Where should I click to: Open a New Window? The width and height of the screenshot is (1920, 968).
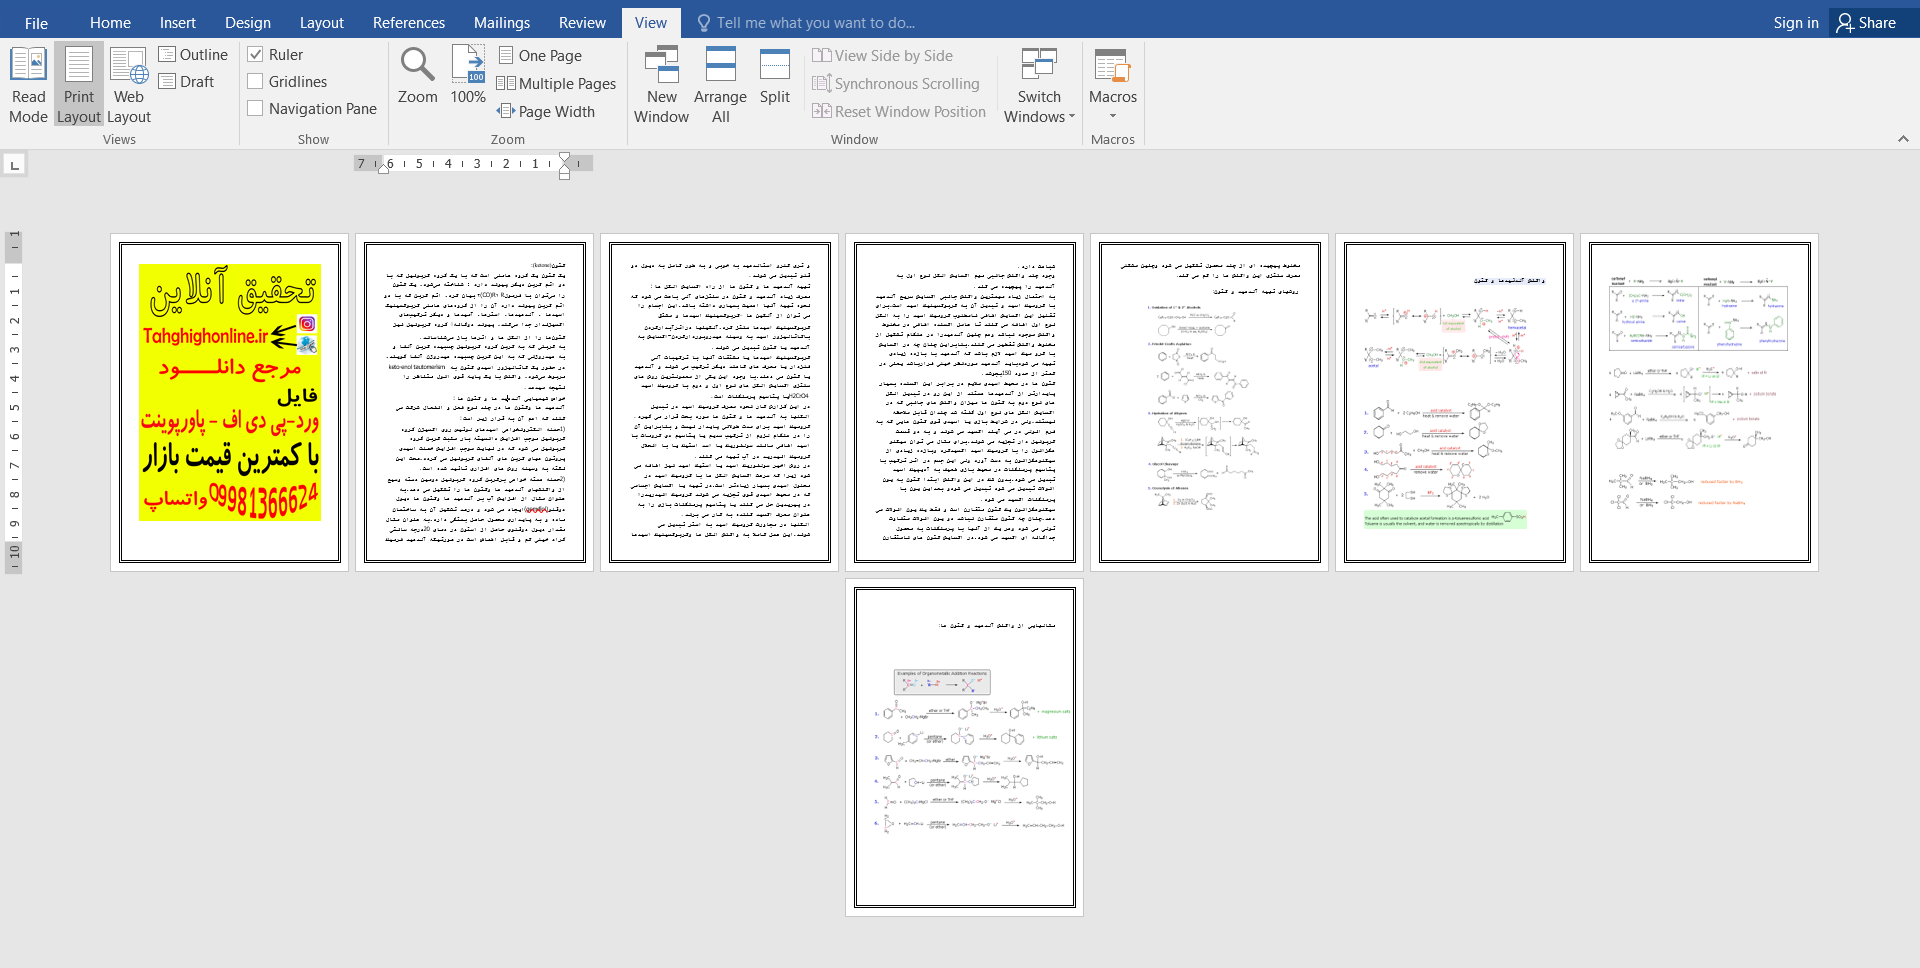[x=661, y=85]
